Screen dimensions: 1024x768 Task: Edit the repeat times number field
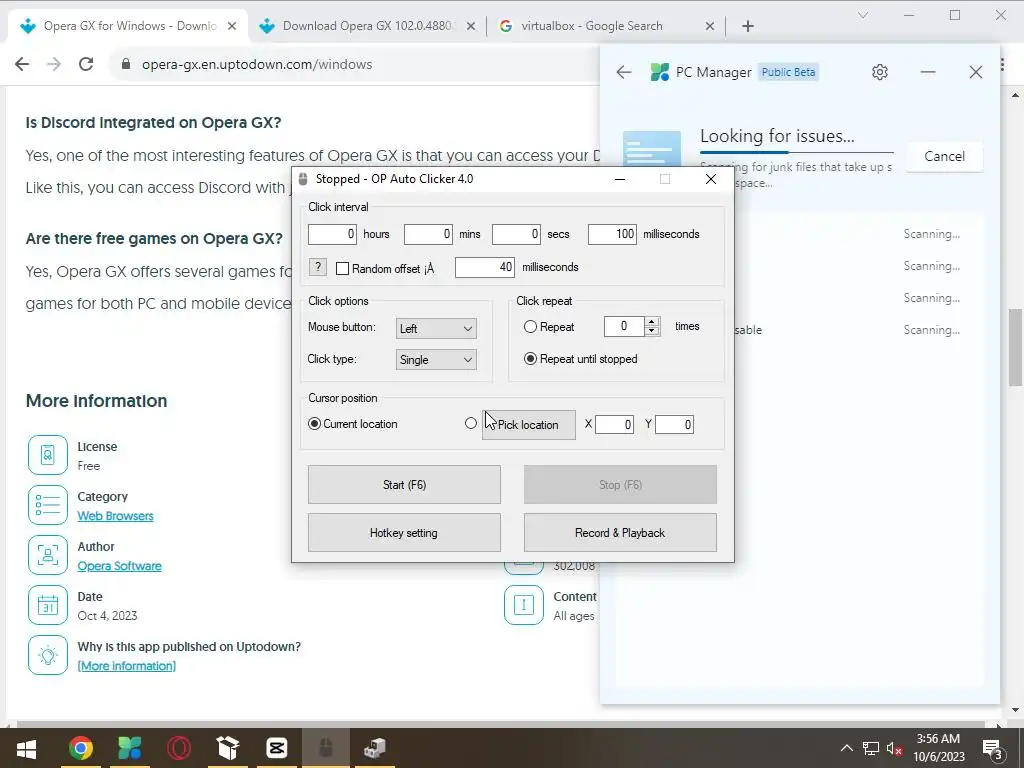tap(624, 326)
